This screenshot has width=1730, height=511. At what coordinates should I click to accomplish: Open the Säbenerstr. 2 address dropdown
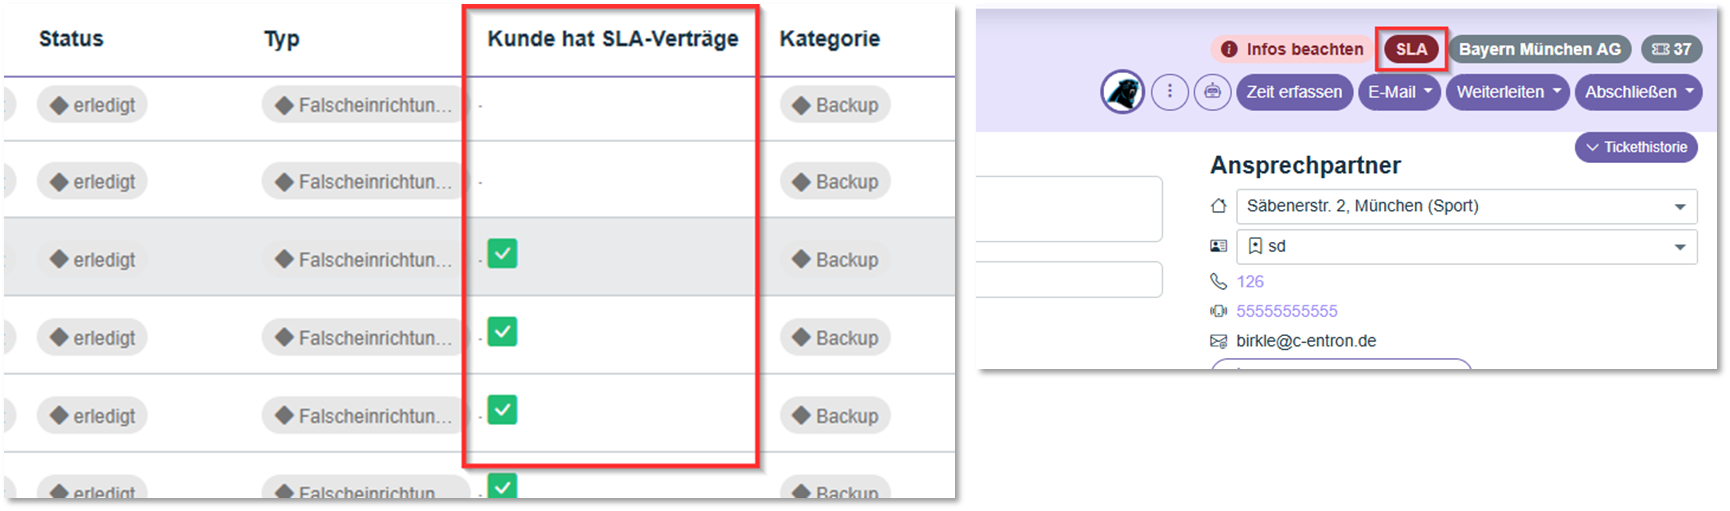click(x=1679, y=207)
